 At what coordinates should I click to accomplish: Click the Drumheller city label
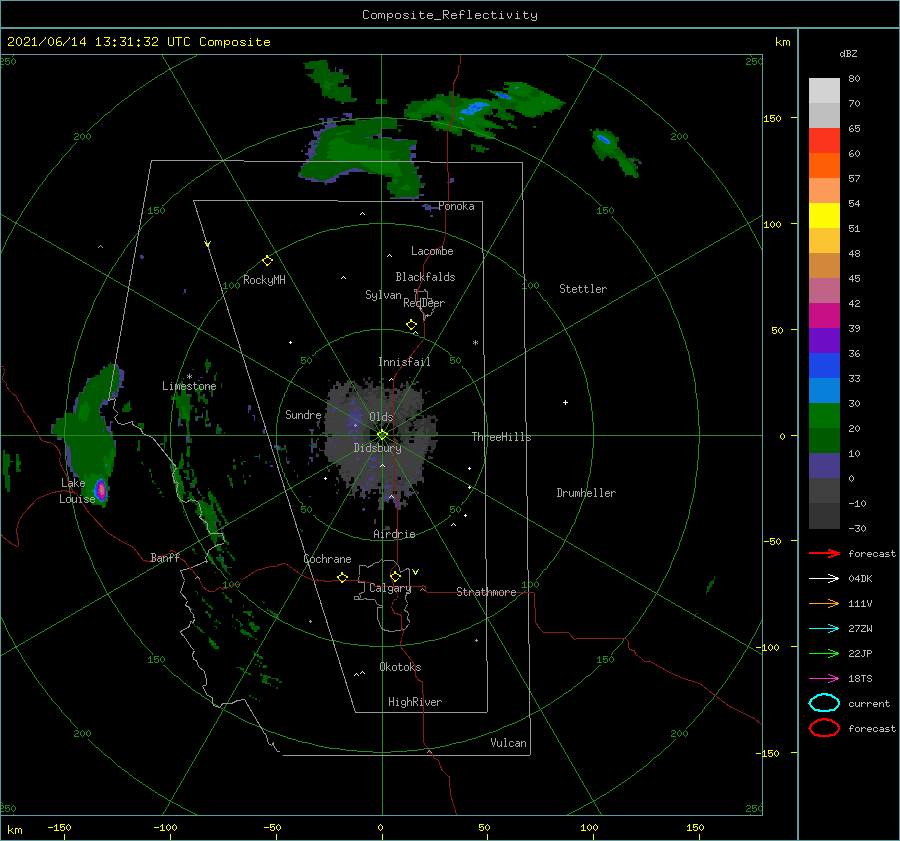pyautogui.click(x=586, y=493)
